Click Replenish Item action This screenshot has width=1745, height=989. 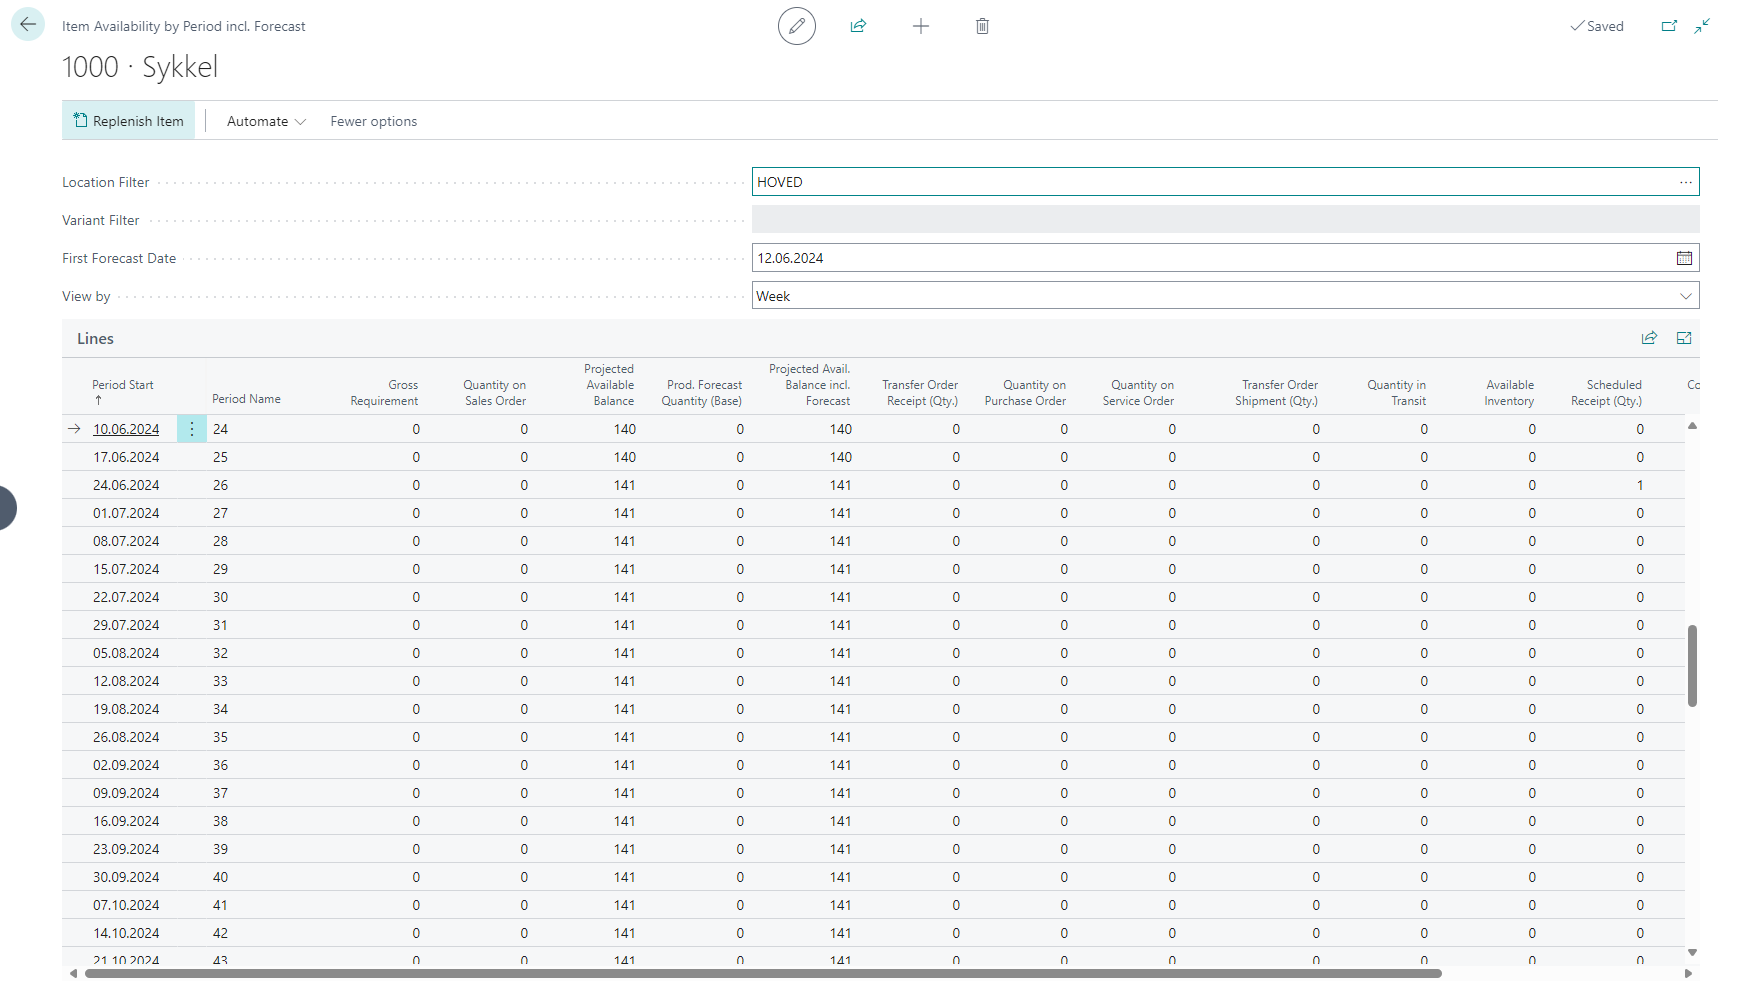129,121
